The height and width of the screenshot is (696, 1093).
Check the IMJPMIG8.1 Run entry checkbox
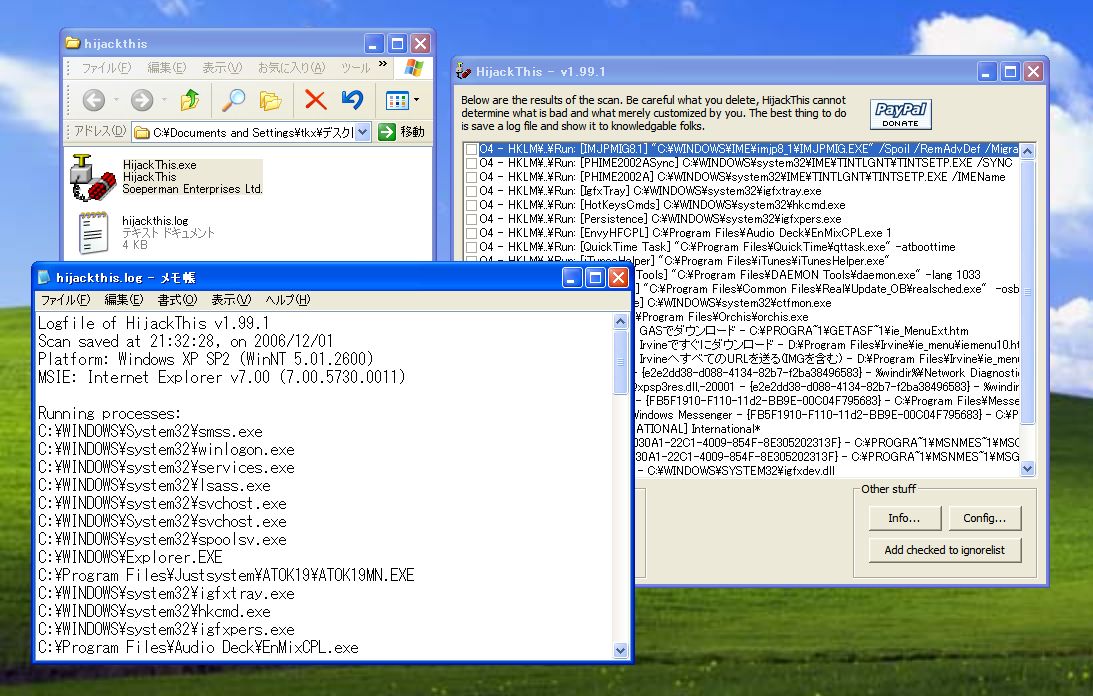pos(471,149)
